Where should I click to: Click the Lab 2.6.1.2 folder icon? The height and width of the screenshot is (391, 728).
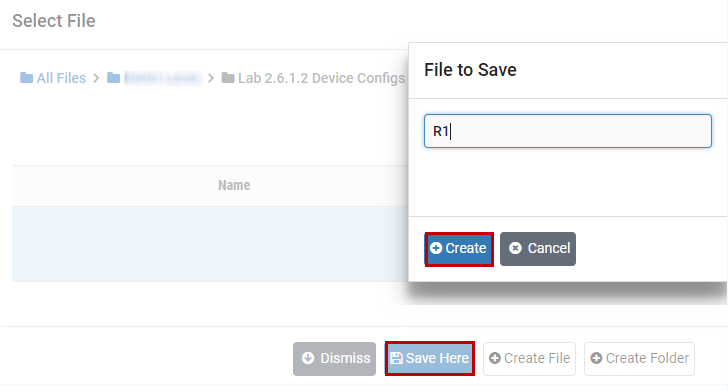[x=228, y=78]
